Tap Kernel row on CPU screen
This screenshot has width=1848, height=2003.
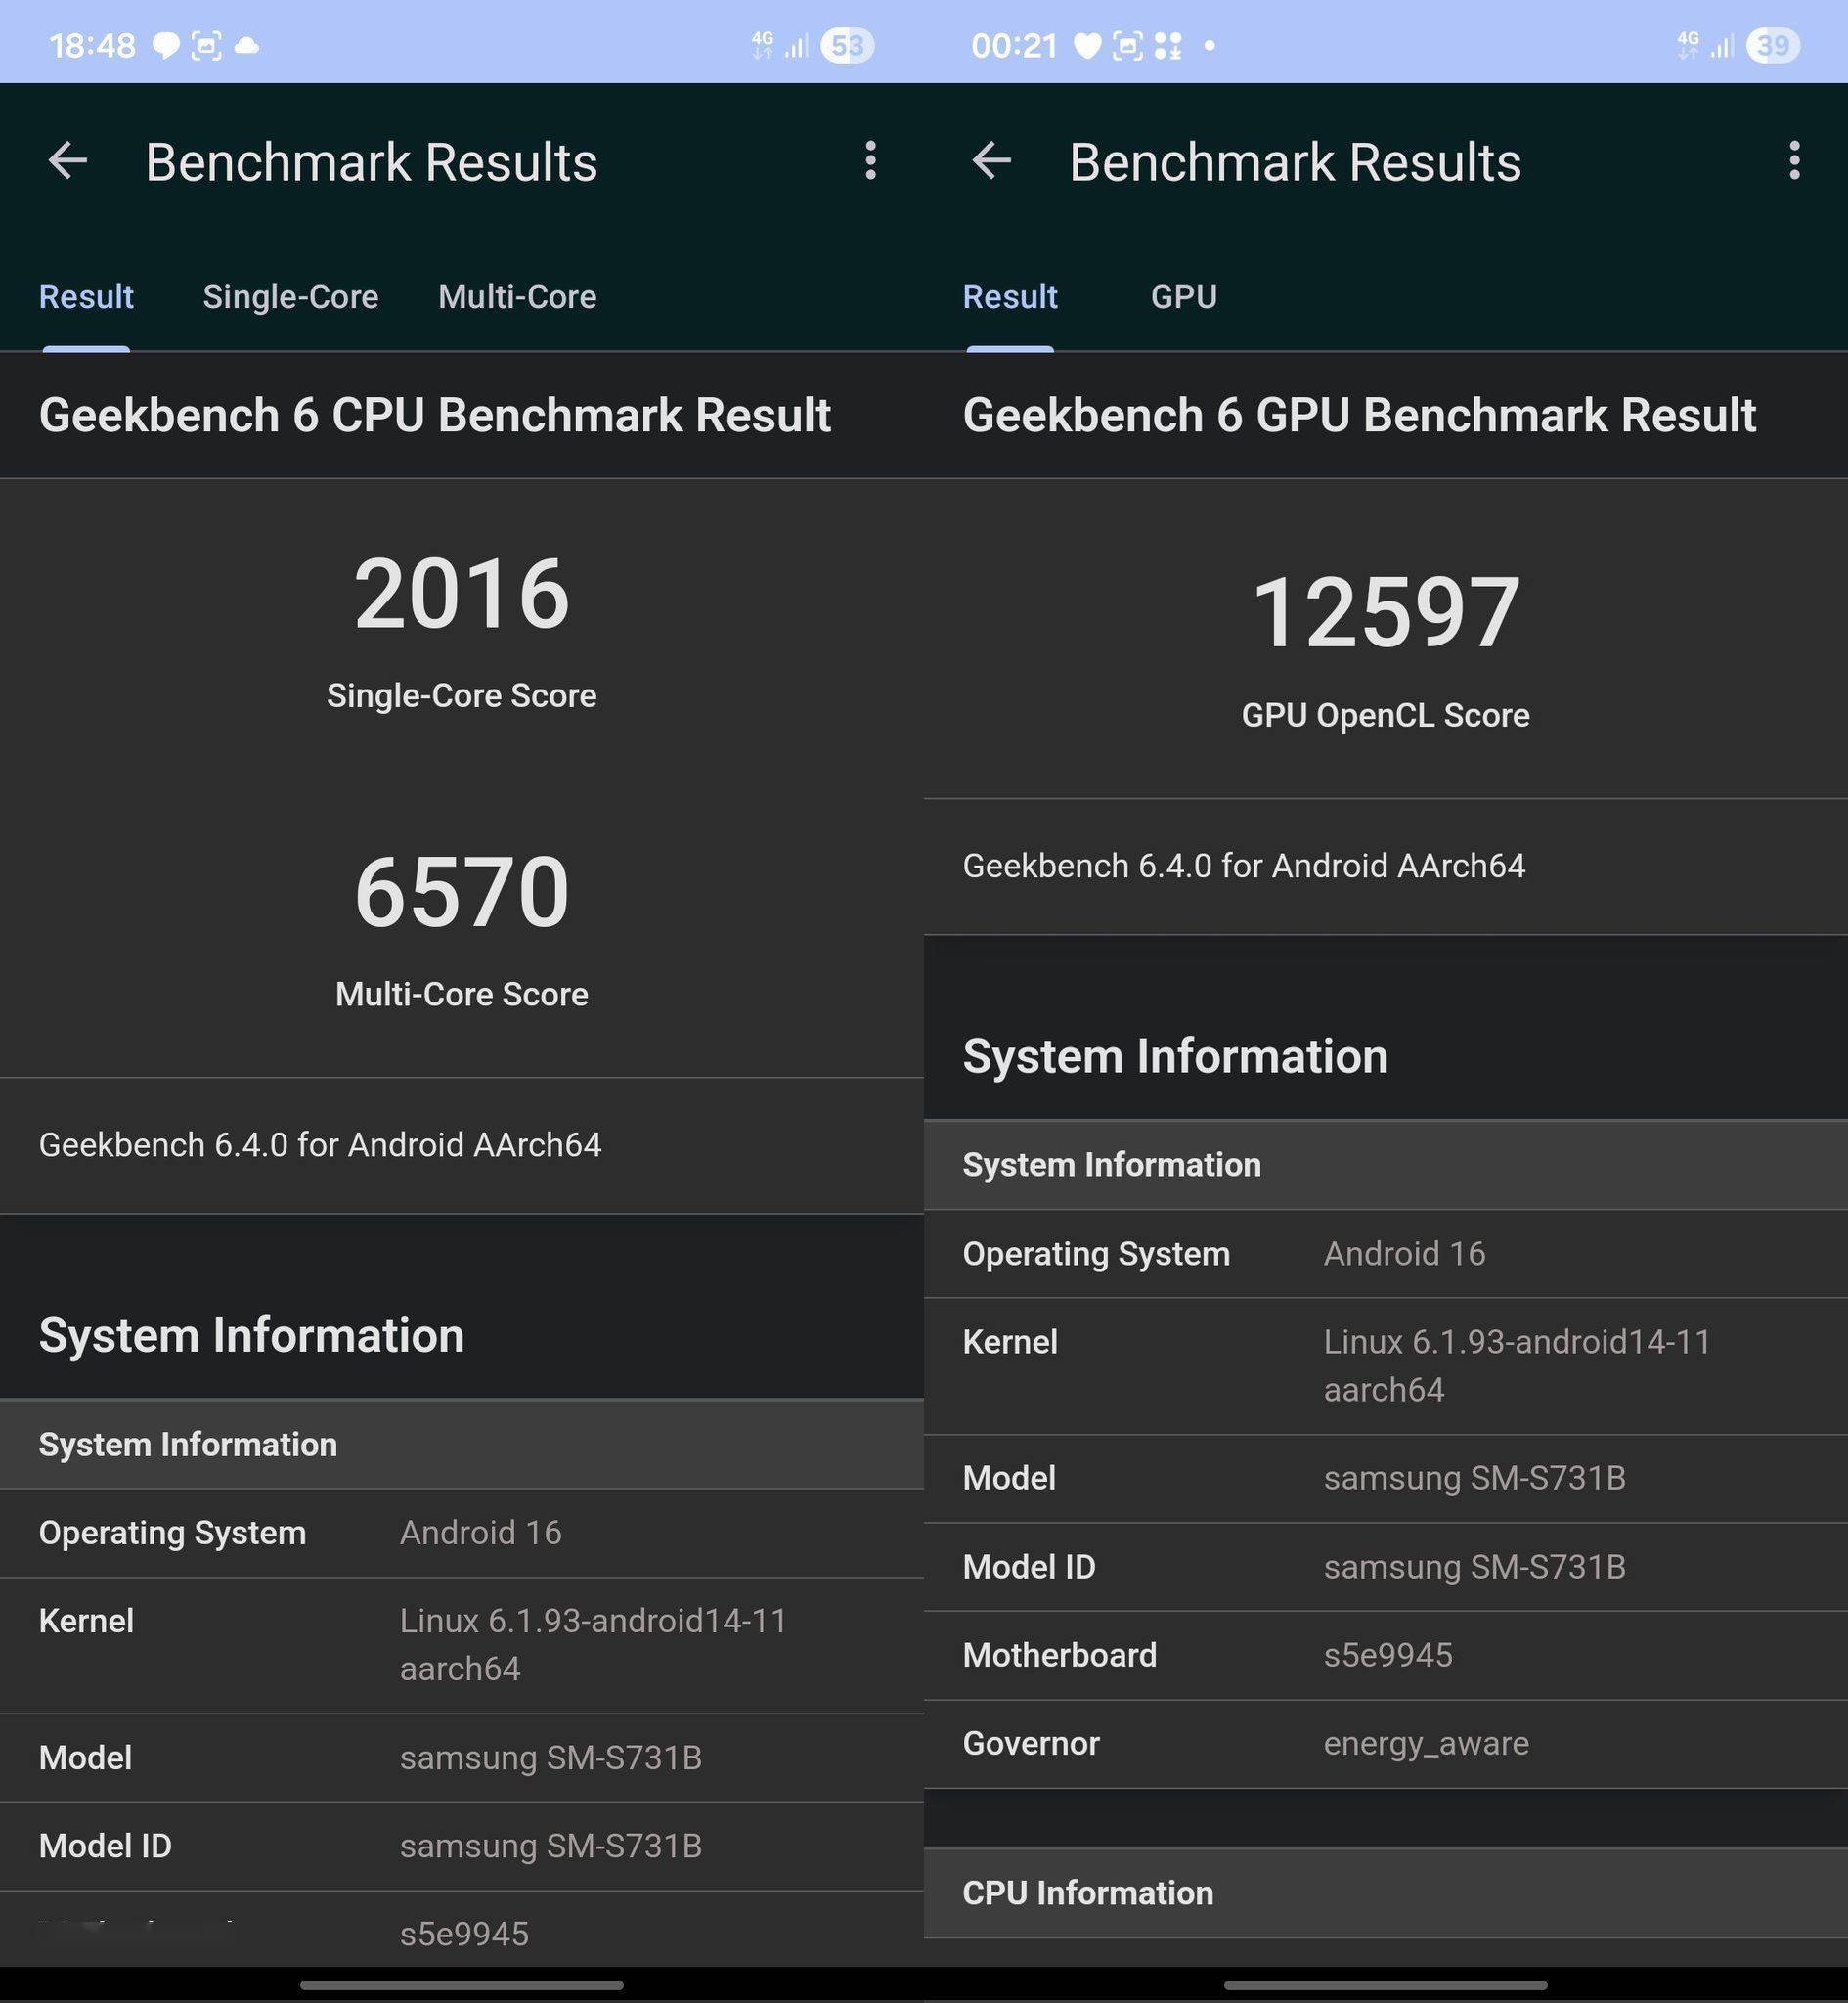point(462,1645)
